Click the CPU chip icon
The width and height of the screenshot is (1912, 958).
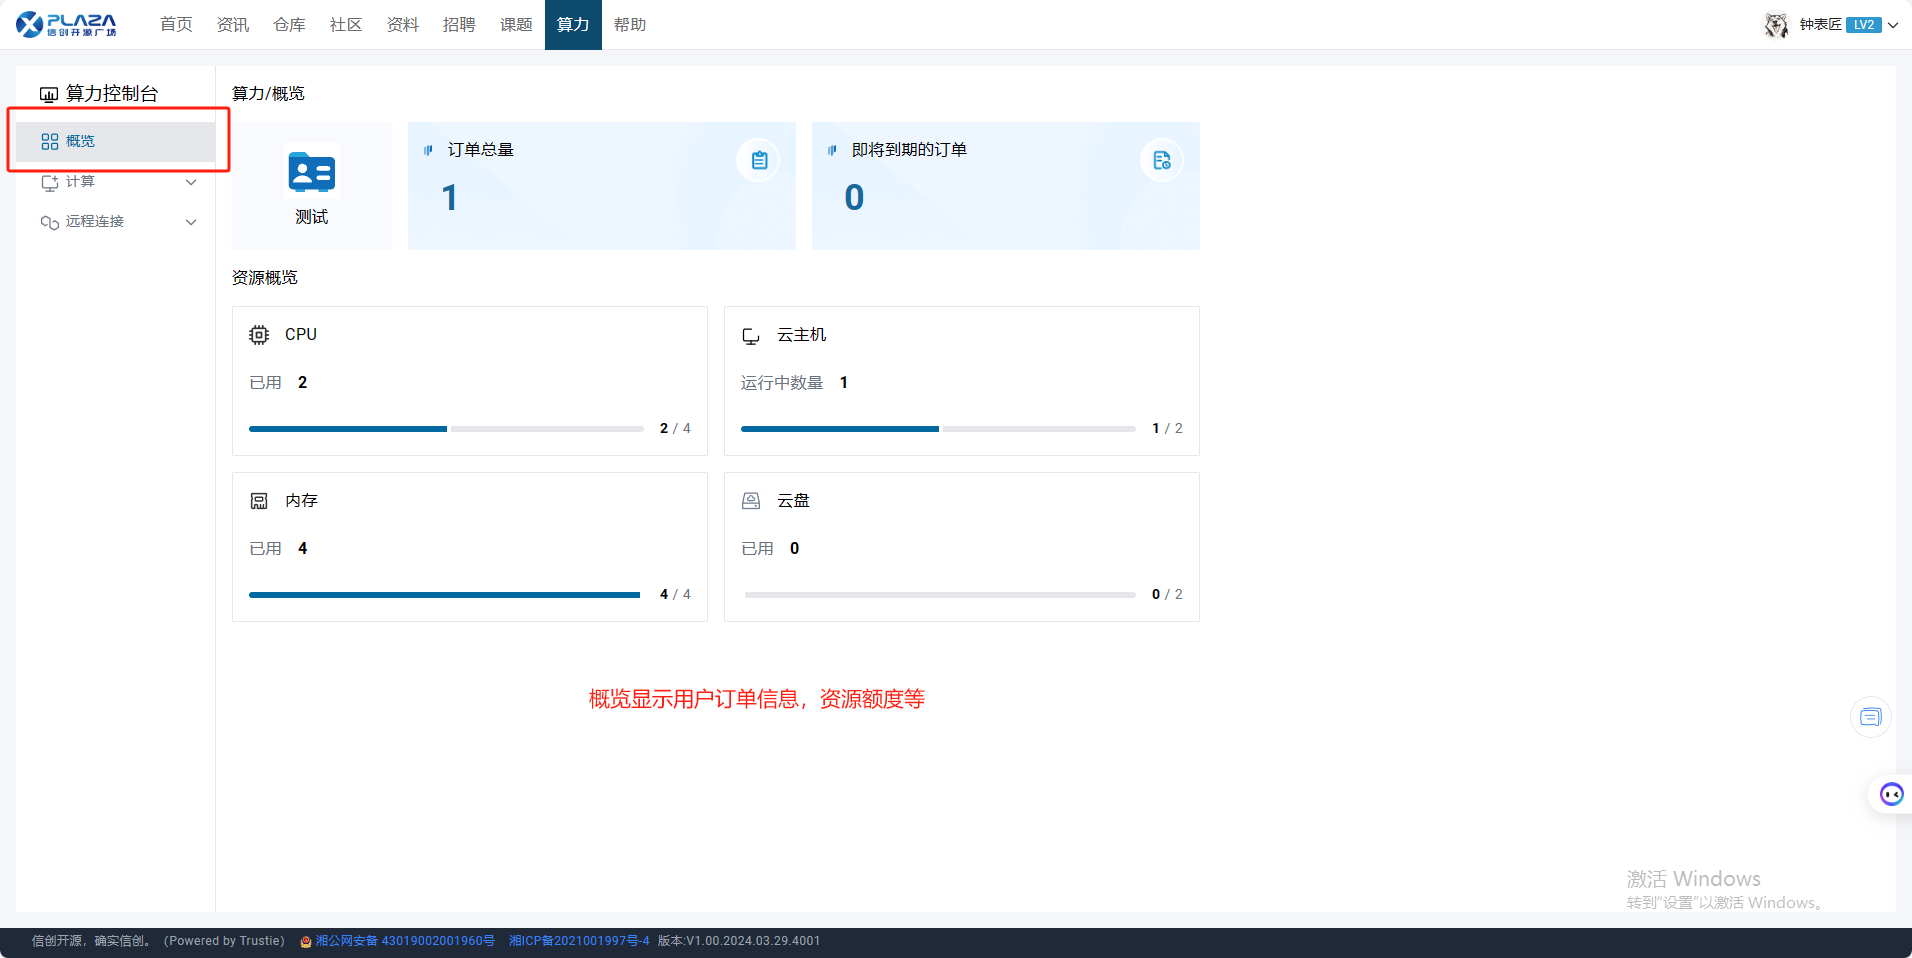click(259, 335)
